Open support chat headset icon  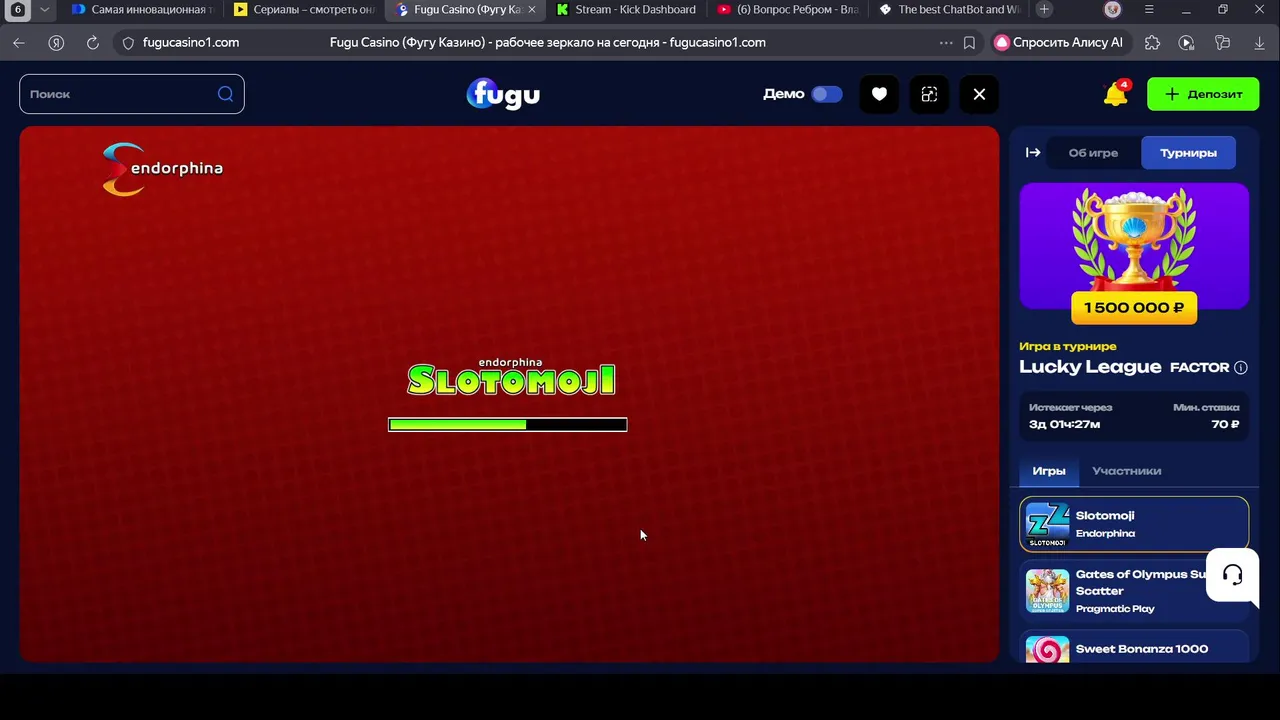pyautogui.click(x=1233, y=575)
